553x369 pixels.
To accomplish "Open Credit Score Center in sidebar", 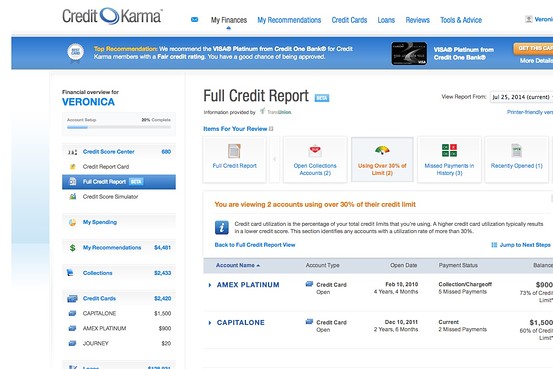I will (x=119, y=152).
